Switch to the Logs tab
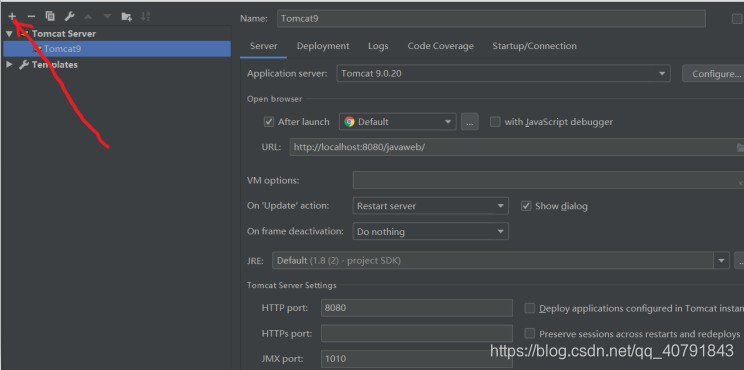 click(378, 46)
